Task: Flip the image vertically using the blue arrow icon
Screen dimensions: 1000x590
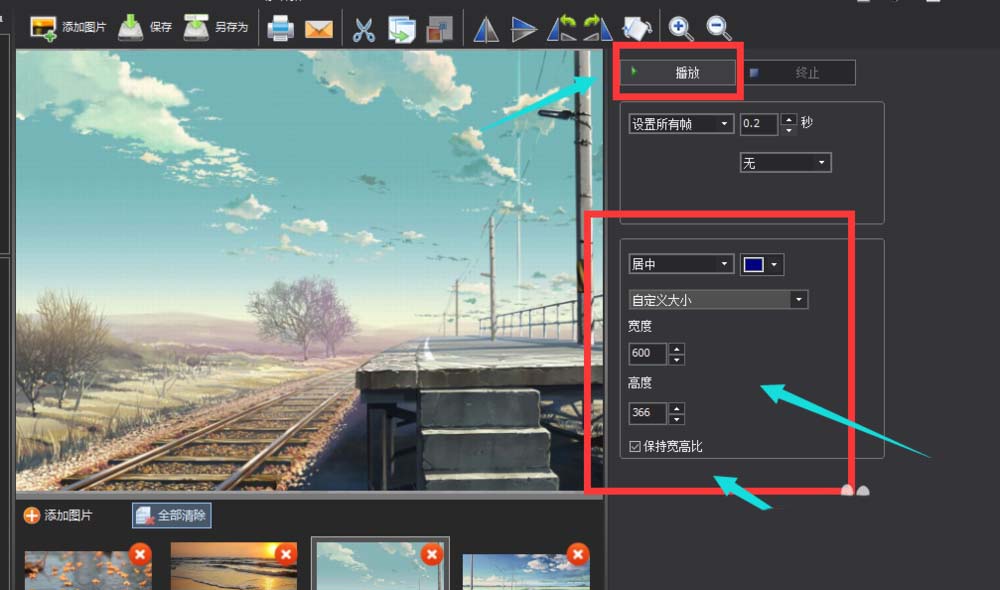Action: pos(524,29)
